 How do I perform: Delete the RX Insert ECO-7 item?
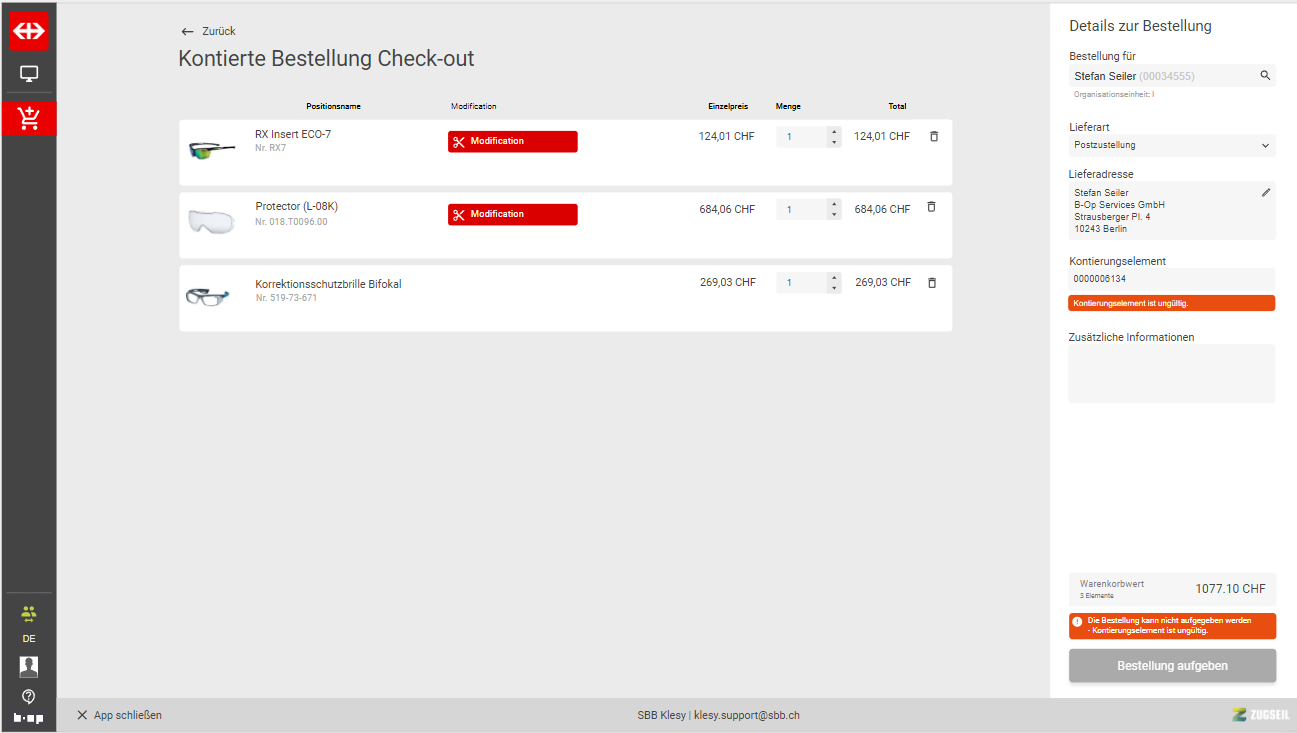tap(934, 136)
